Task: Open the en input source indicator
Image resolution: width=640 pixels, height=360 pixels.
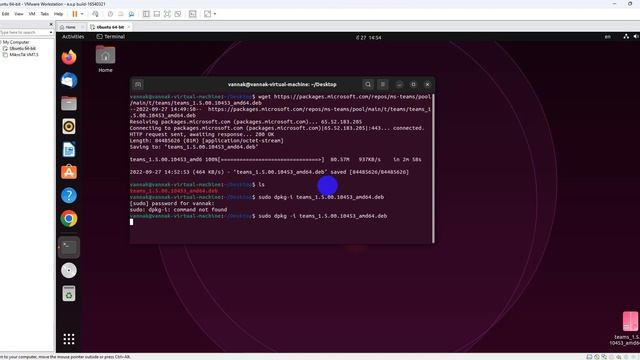Action: [x=608, y=37]
